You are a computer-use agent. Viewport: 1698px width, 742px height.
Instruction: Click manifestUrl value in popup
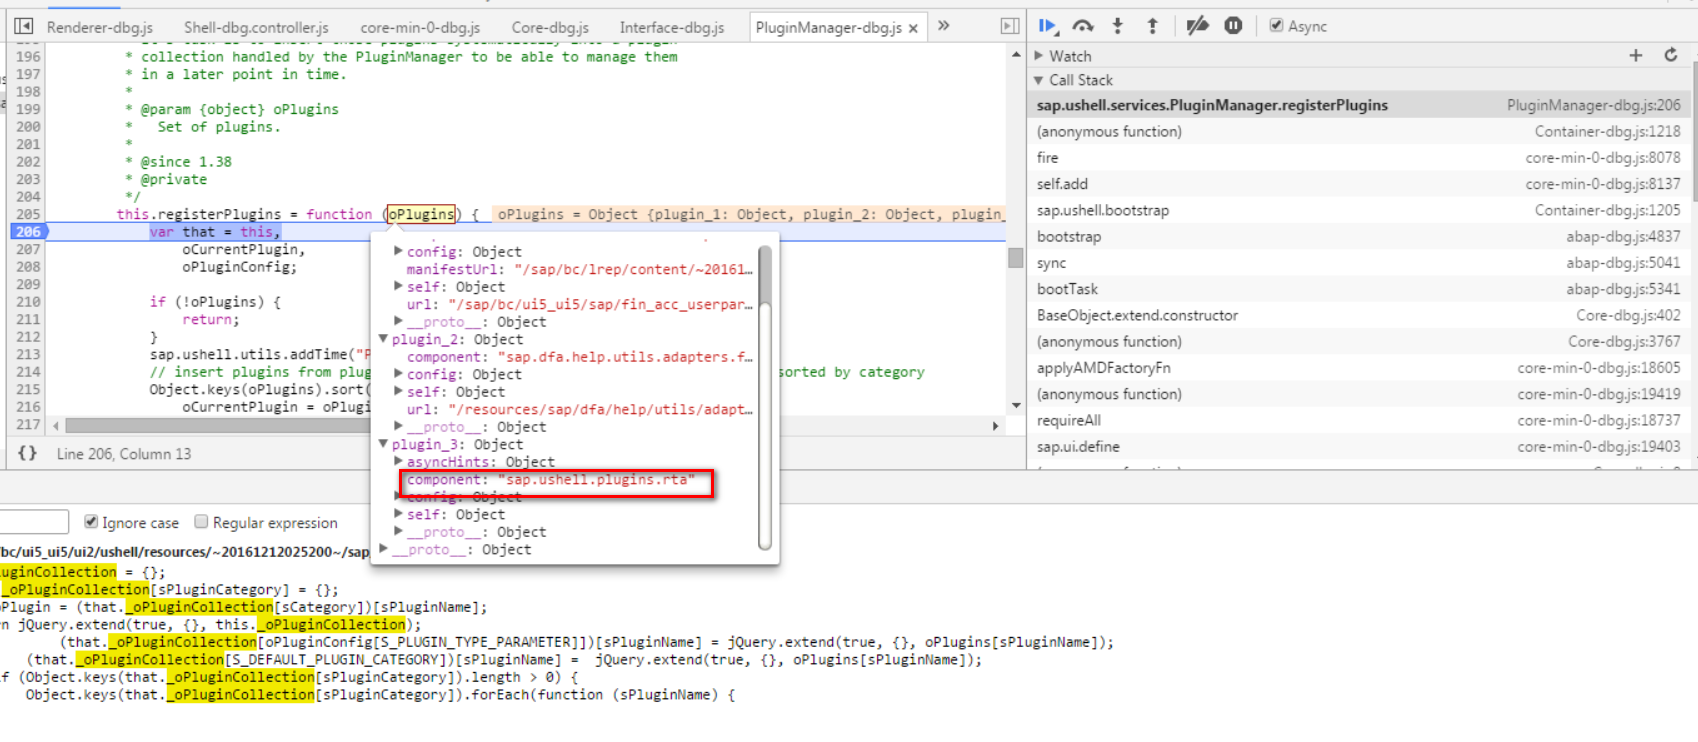pyautogui.click(x=633, y=269)
